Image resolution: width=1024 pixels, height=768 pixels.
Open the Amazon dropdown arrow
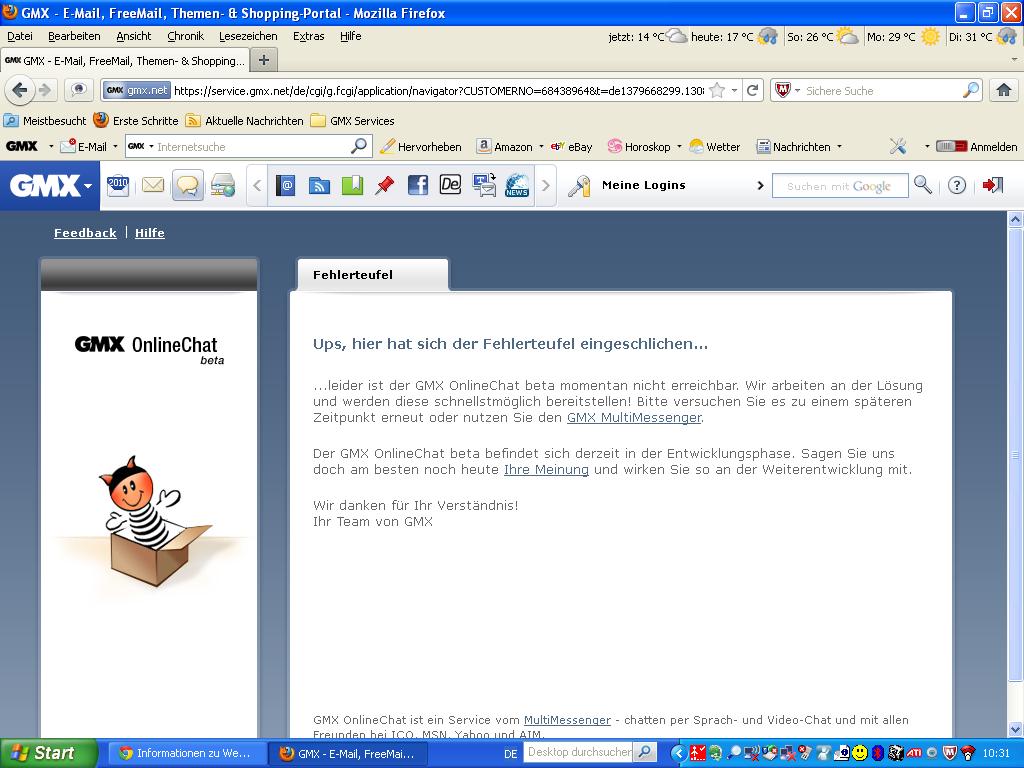541,146
